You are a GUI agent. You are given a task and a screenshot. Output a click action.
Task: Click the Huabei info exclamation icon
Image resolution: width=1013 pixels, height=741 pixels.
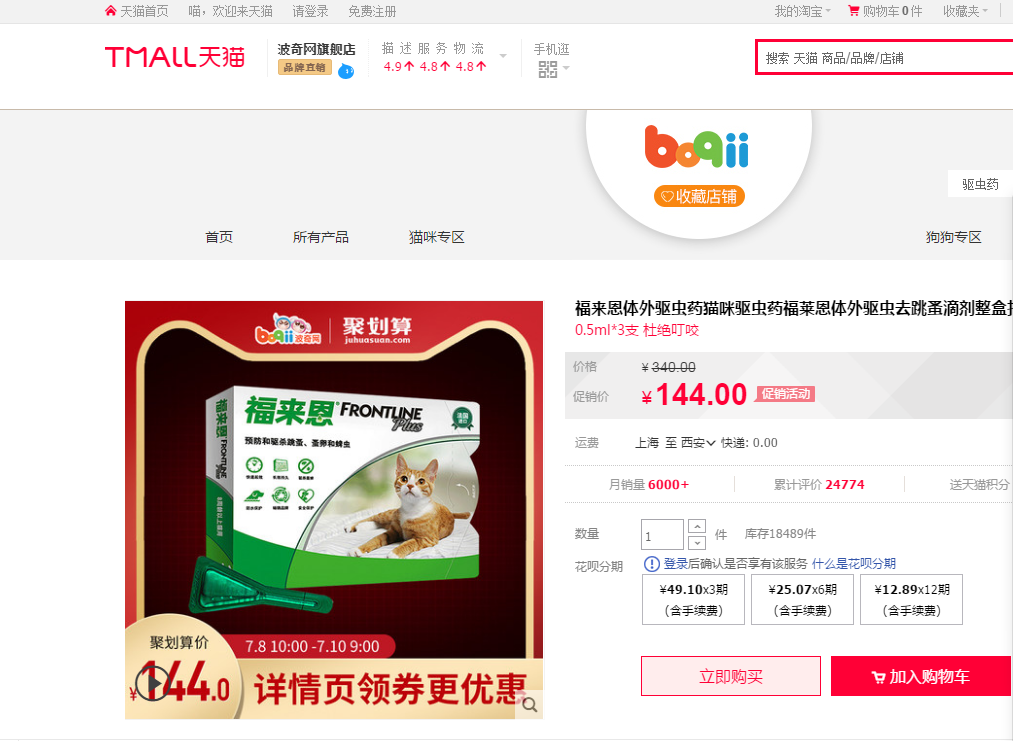click(x=651, y=563)
